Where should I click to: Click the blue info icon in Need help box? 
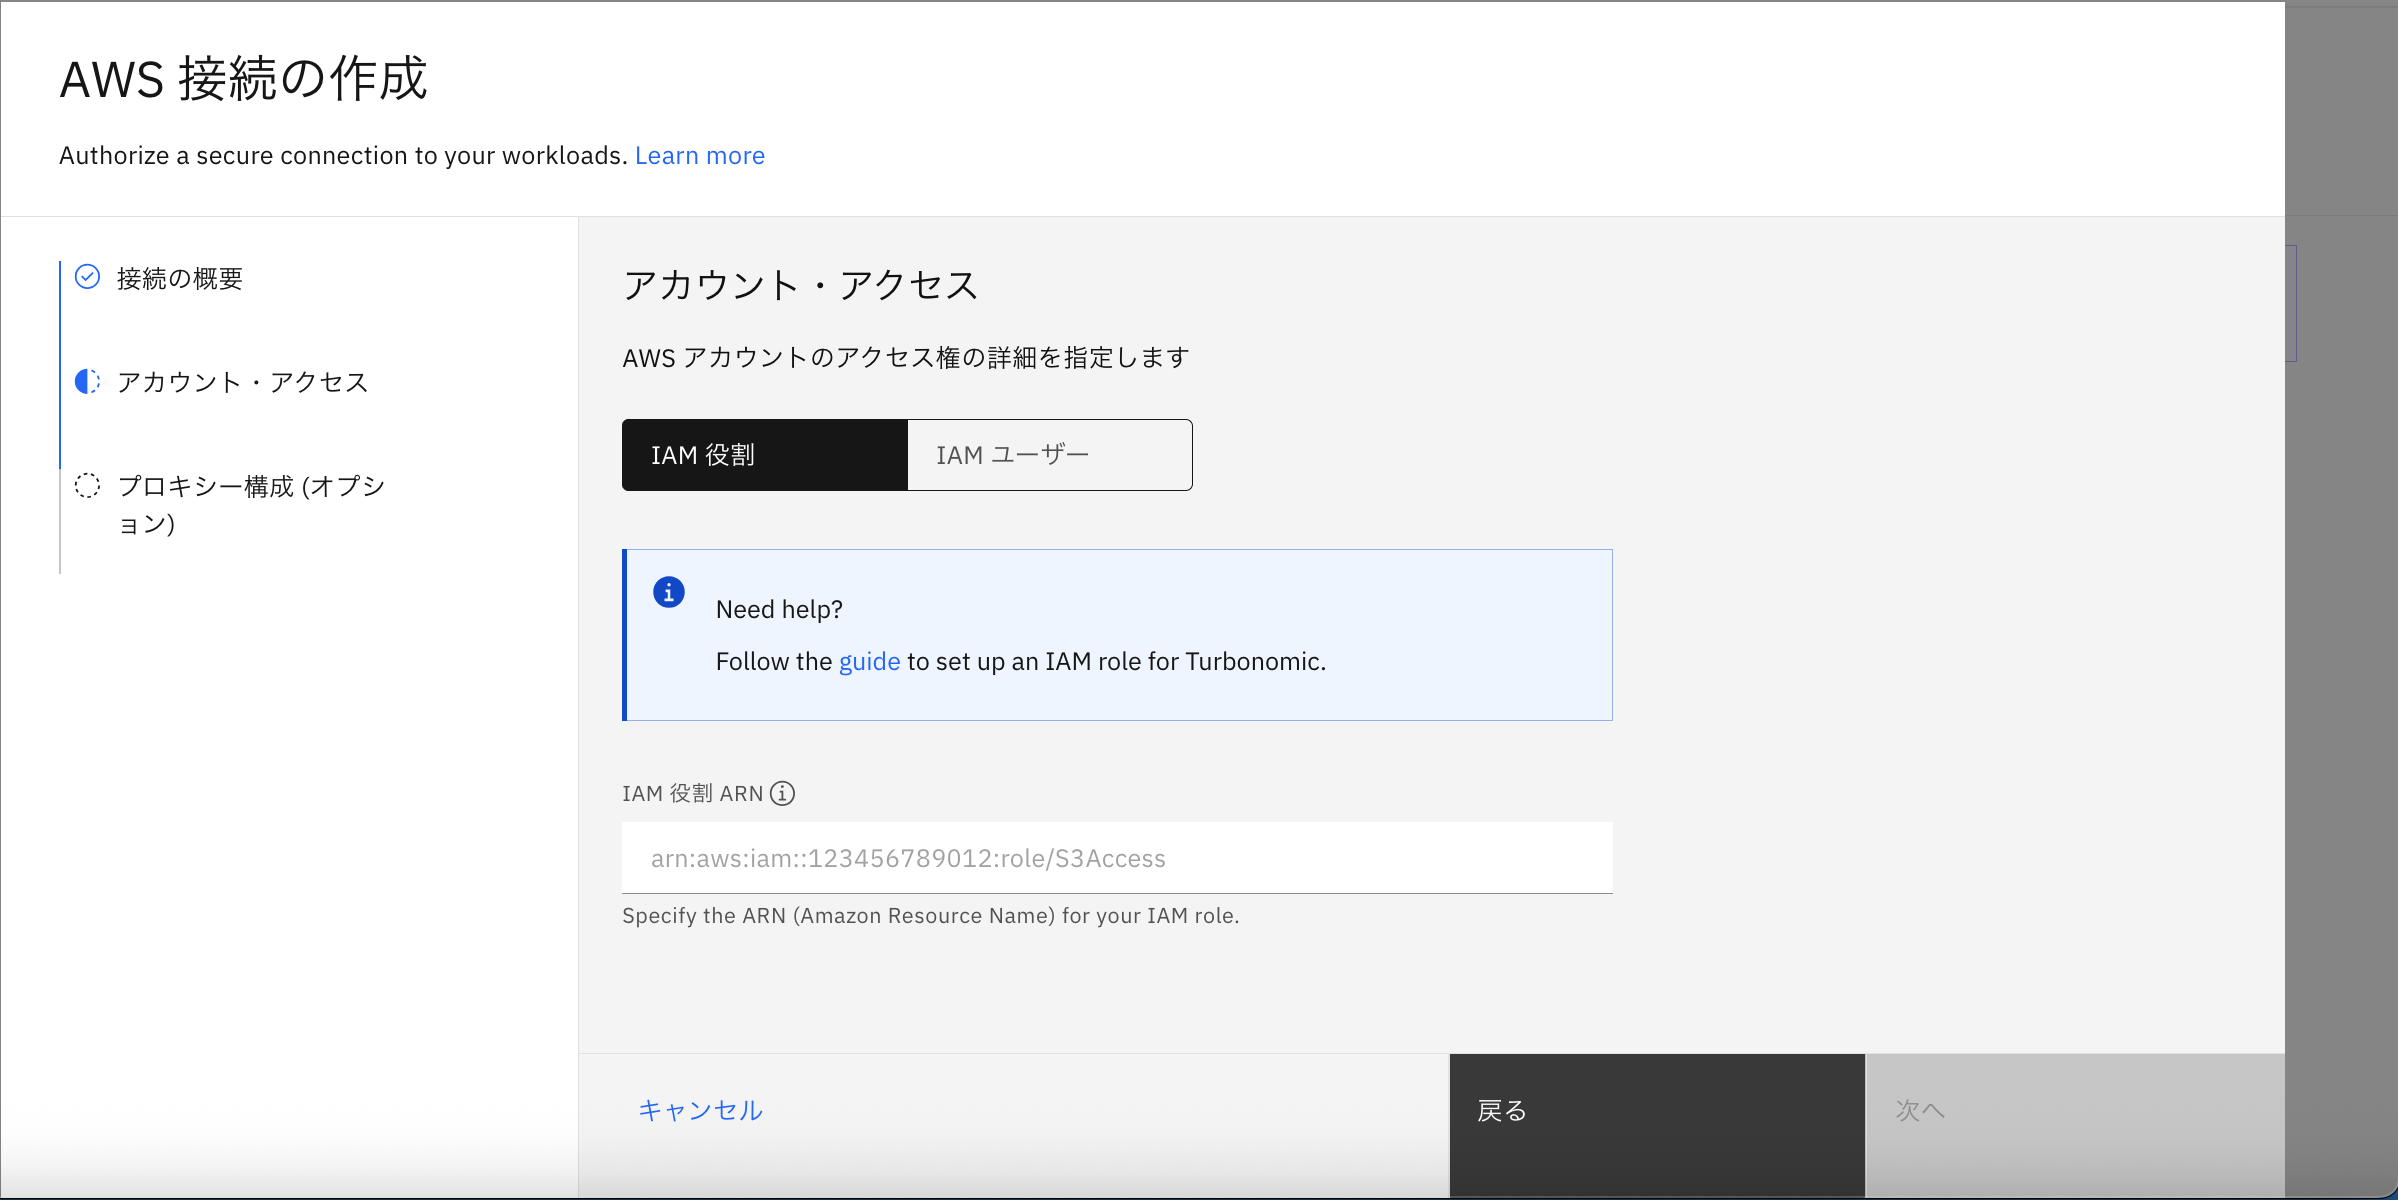[669, 592]
